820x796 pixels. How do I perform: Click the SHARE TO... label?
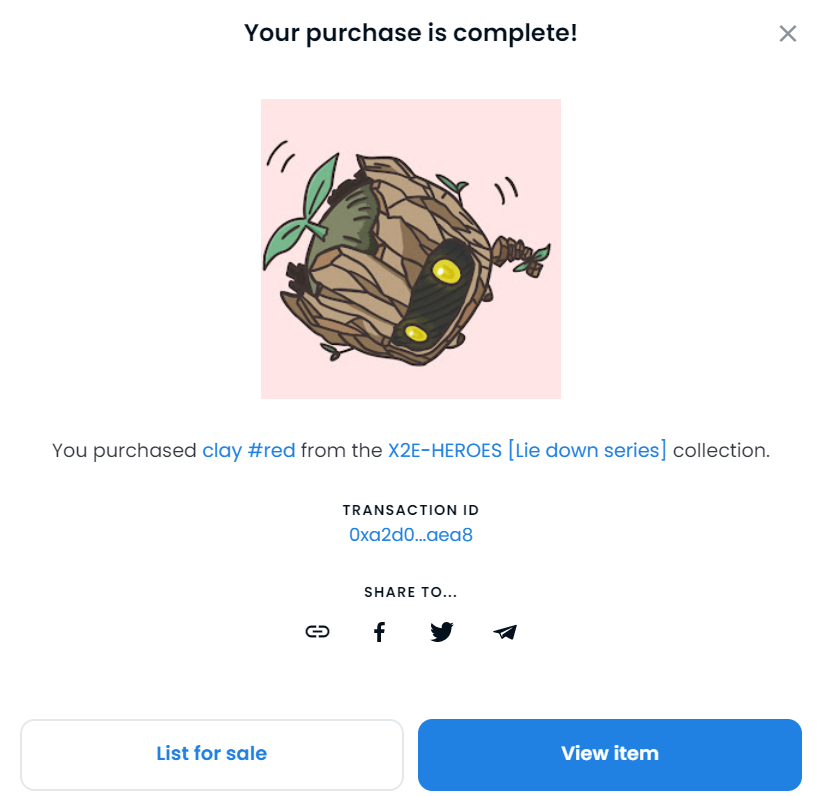(x=411, y=592)
